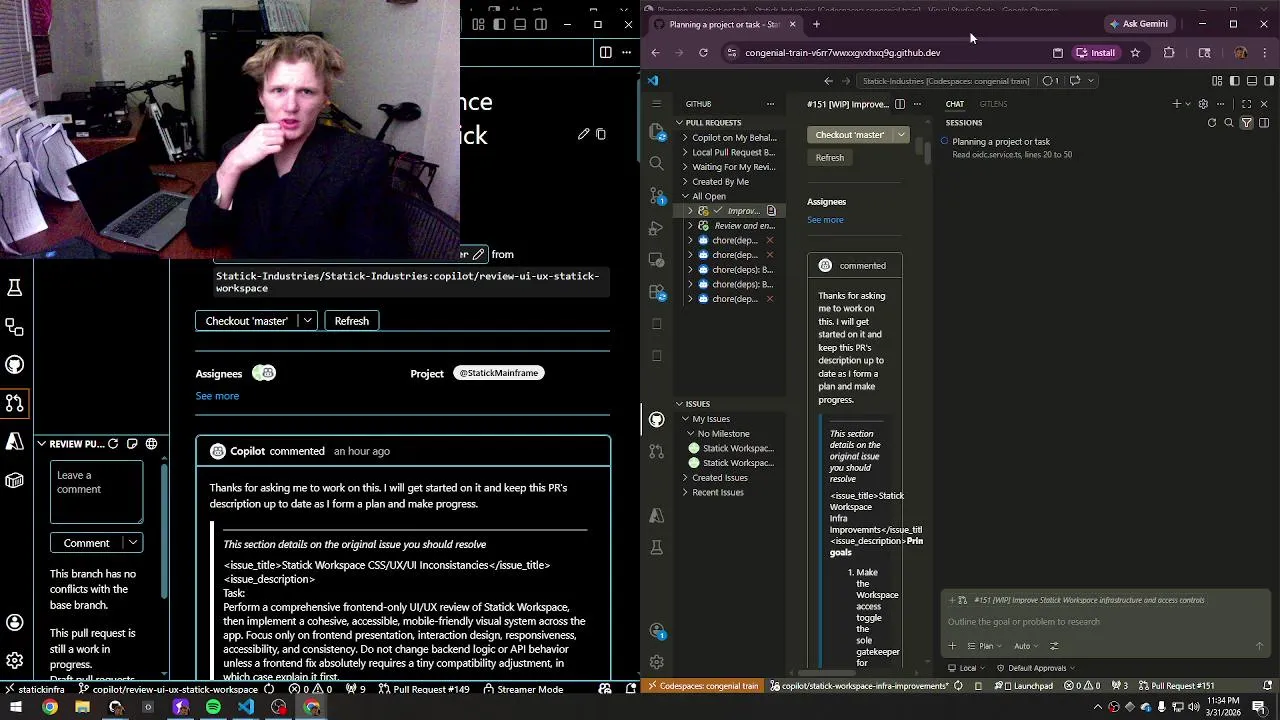
Task: Open Manage gear in Codespaces activity bar
Action: pos(656,662)
